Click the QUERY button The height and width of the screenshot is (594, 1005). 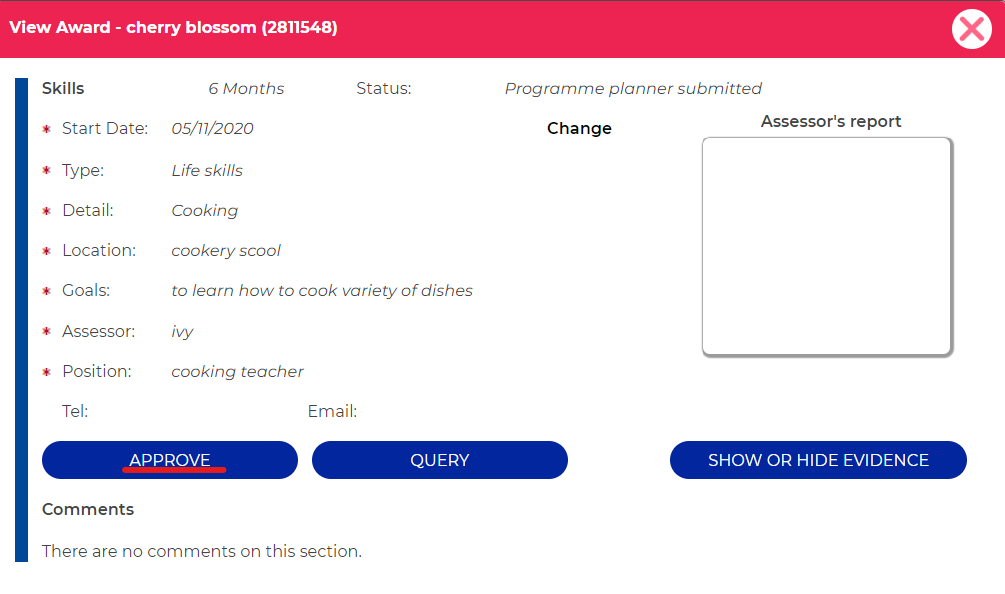point(440,460)
